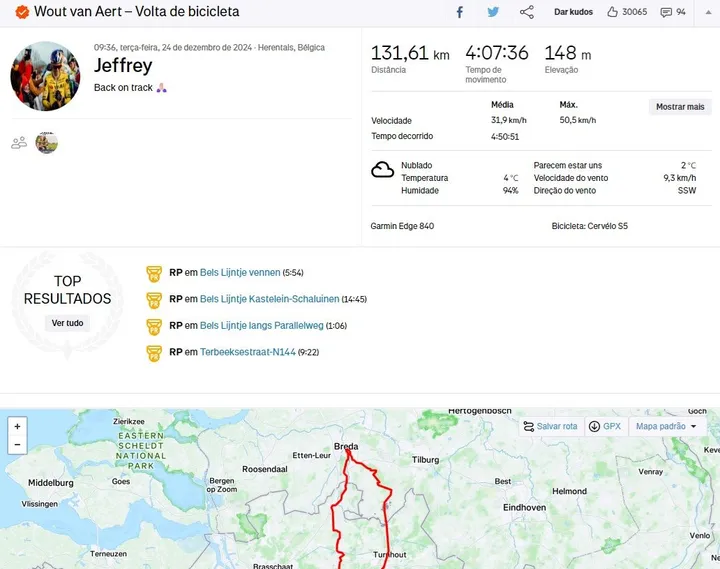Click the kudos thumbs-up count icon

pos(612,12)
